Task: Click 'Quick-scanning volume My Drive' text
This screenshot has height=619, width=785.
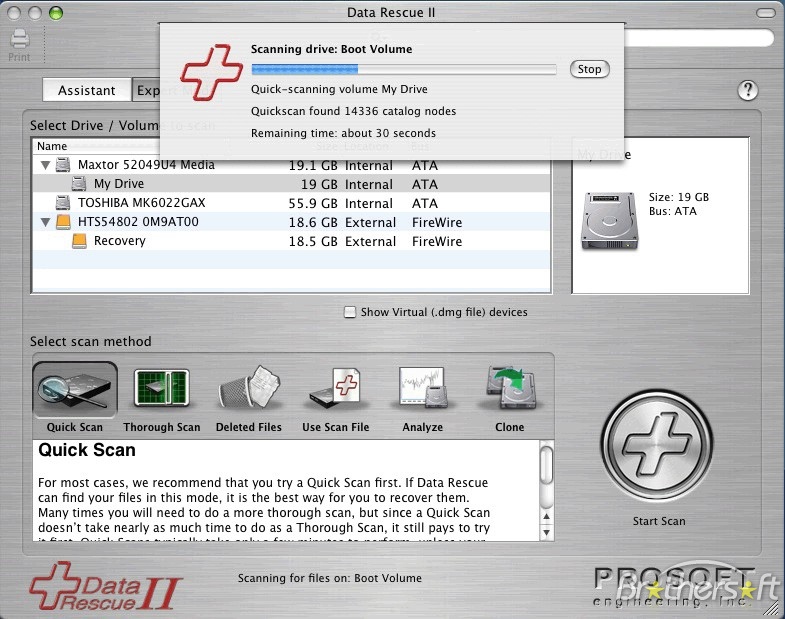Action: click(x=339, y=89)
